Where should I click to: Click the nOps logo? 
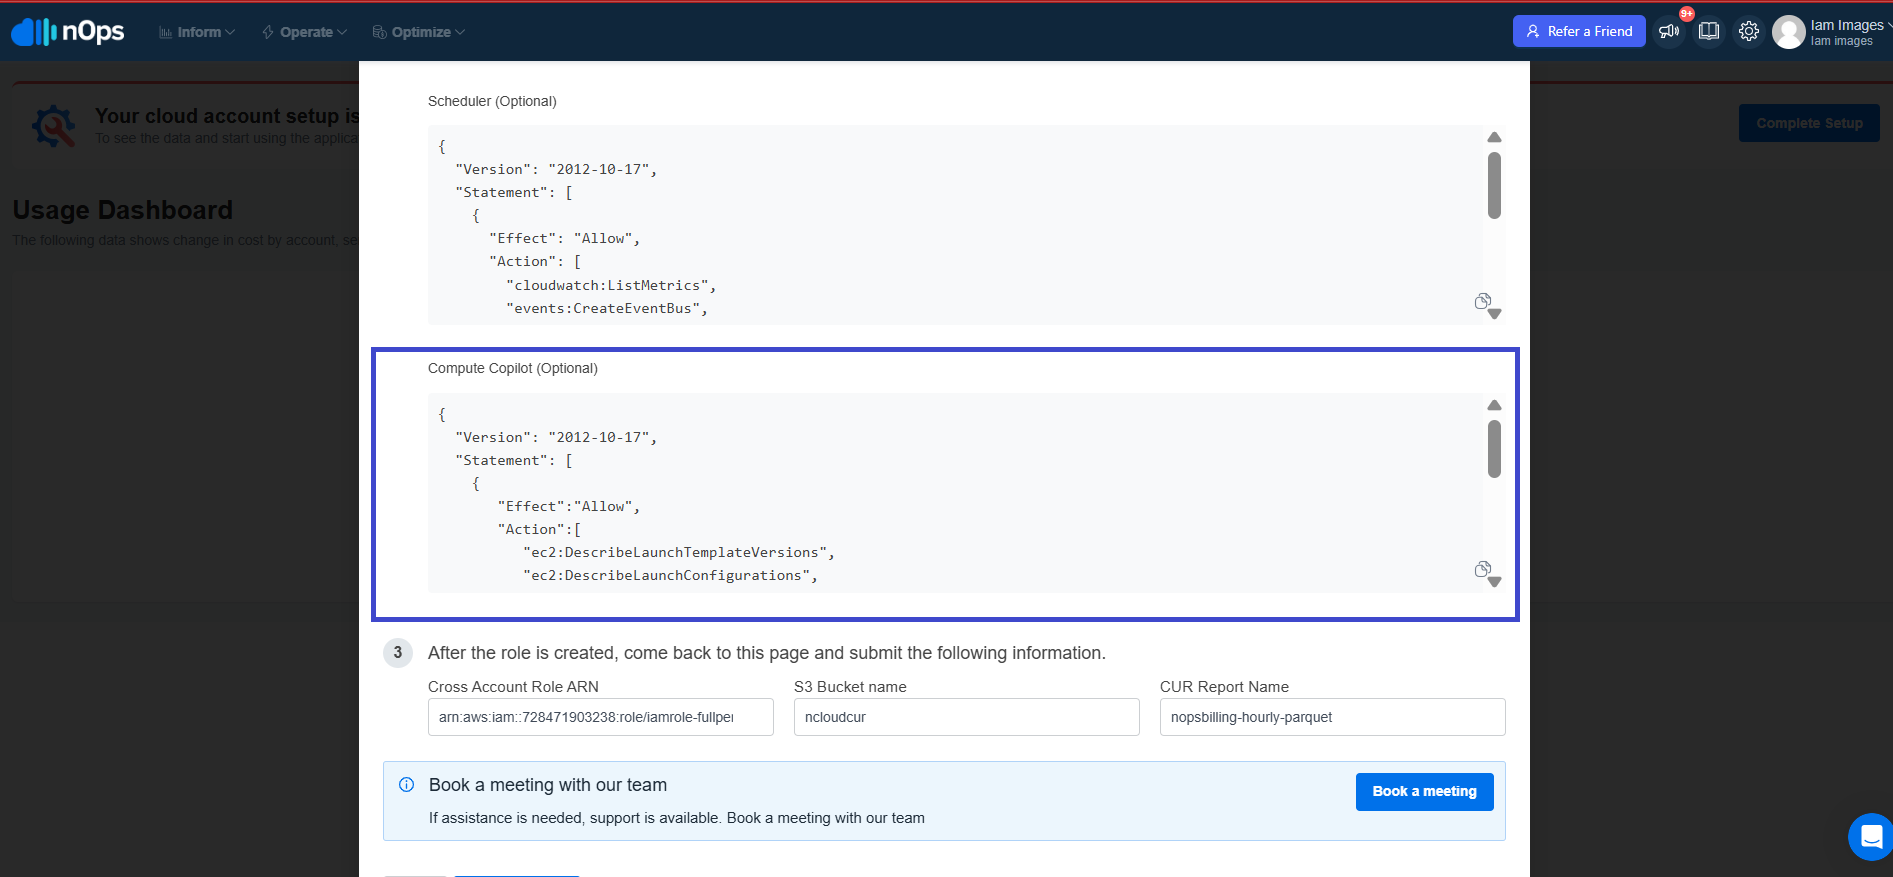[x=68, y=32]
